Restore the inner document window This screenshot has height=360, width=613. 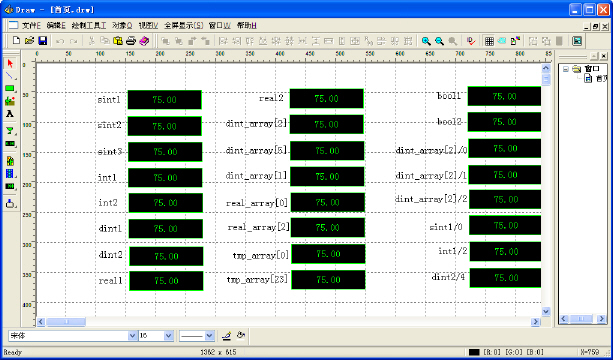[x=595, y=27]
